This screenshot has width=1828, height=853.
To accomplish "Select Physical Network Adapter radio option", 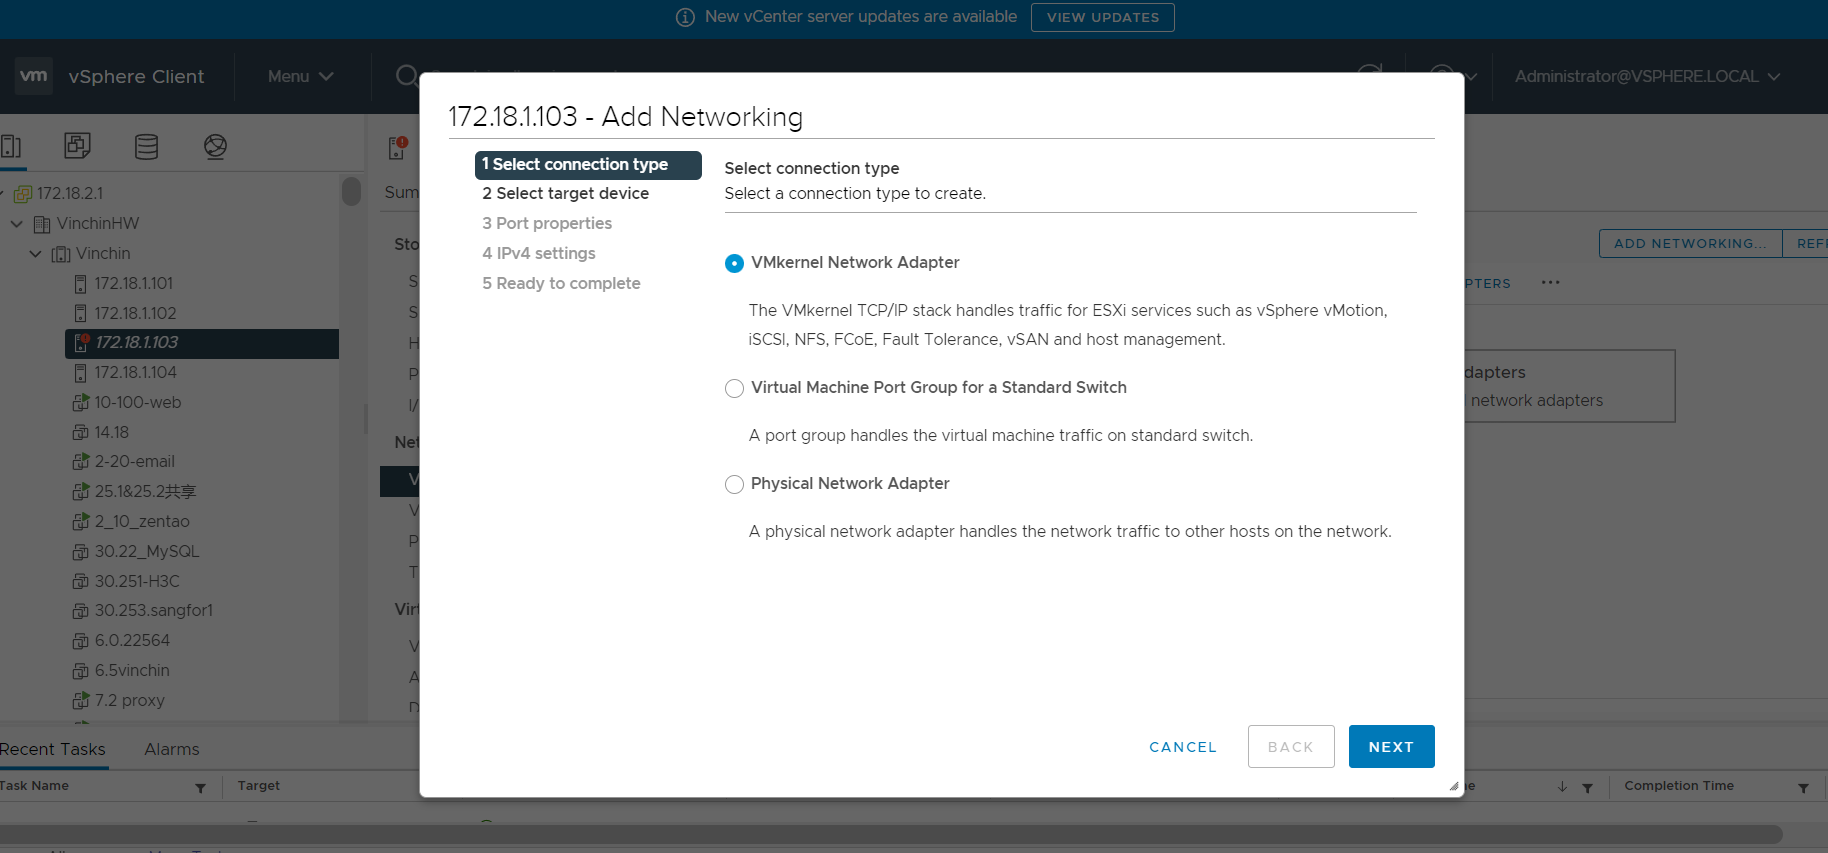I will click(x=734, y=484).
